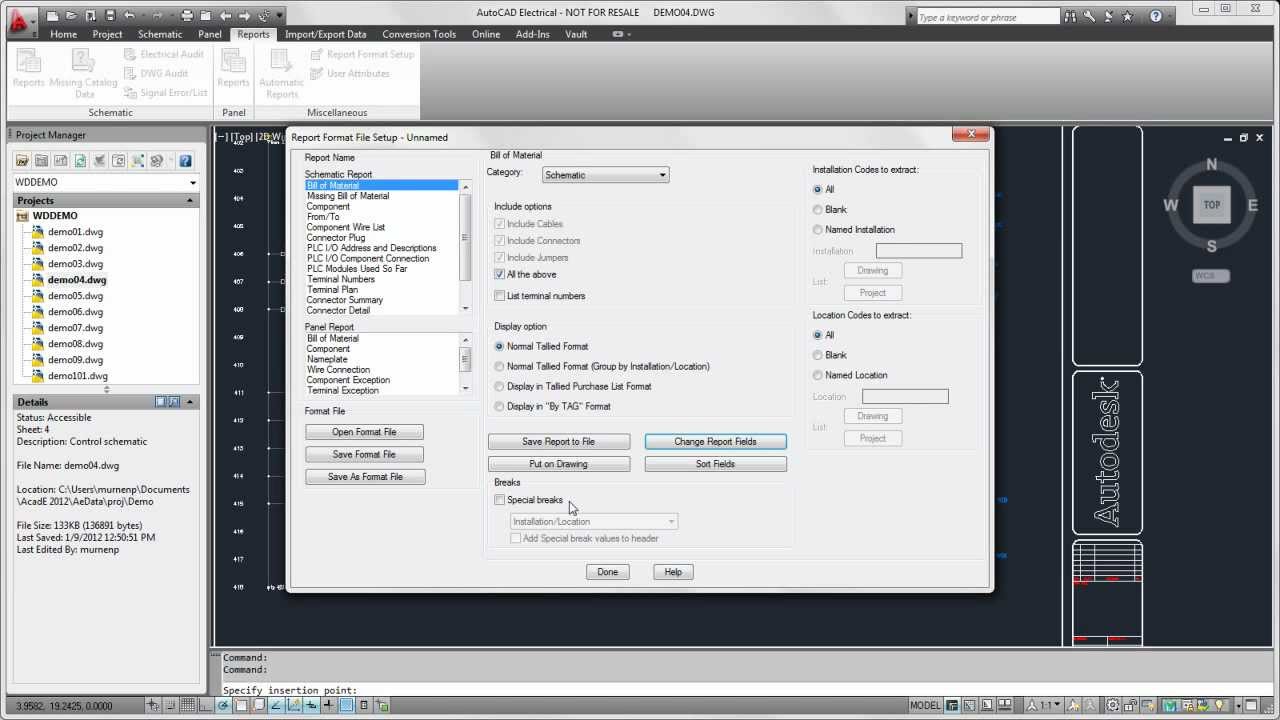Image resolution: width=1280 pixels, height=720 pixels.
Task: Click the star Favorites icon in the title bar
Action: coord(1128,17)
